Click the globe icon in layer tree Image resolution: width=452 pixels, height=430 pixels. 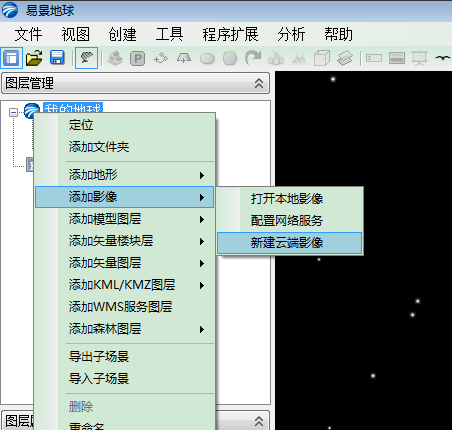[x=32, y=110]
